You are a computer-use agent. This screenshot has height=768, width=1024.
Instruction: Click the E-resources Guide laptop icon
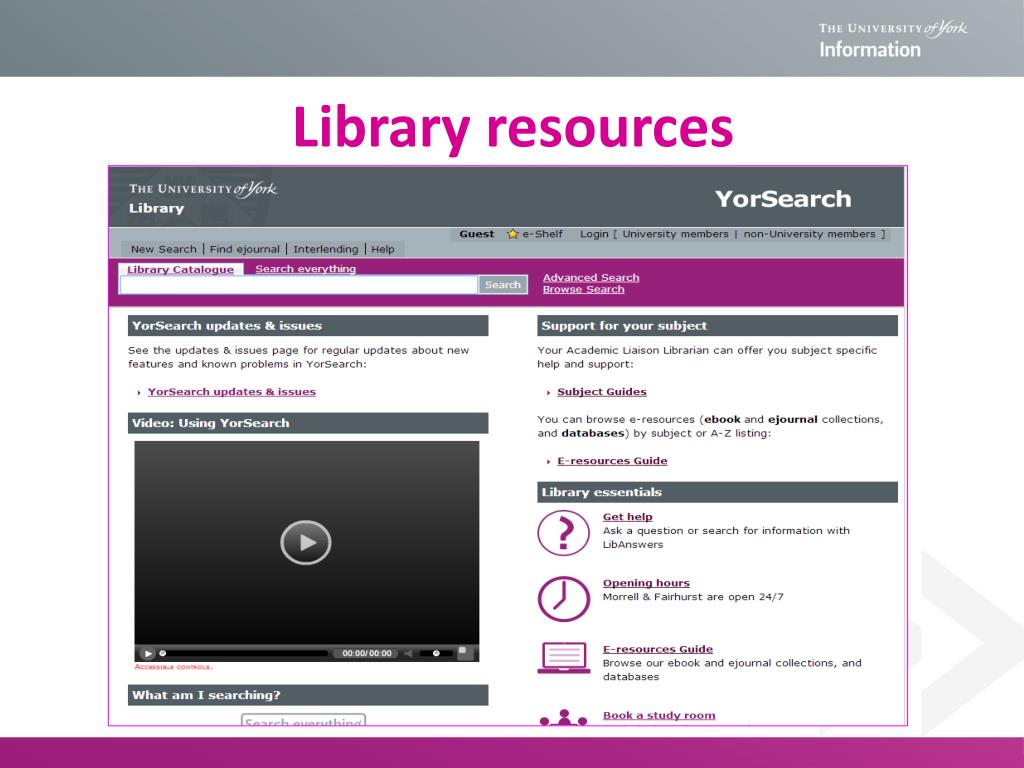click(564, 658)
